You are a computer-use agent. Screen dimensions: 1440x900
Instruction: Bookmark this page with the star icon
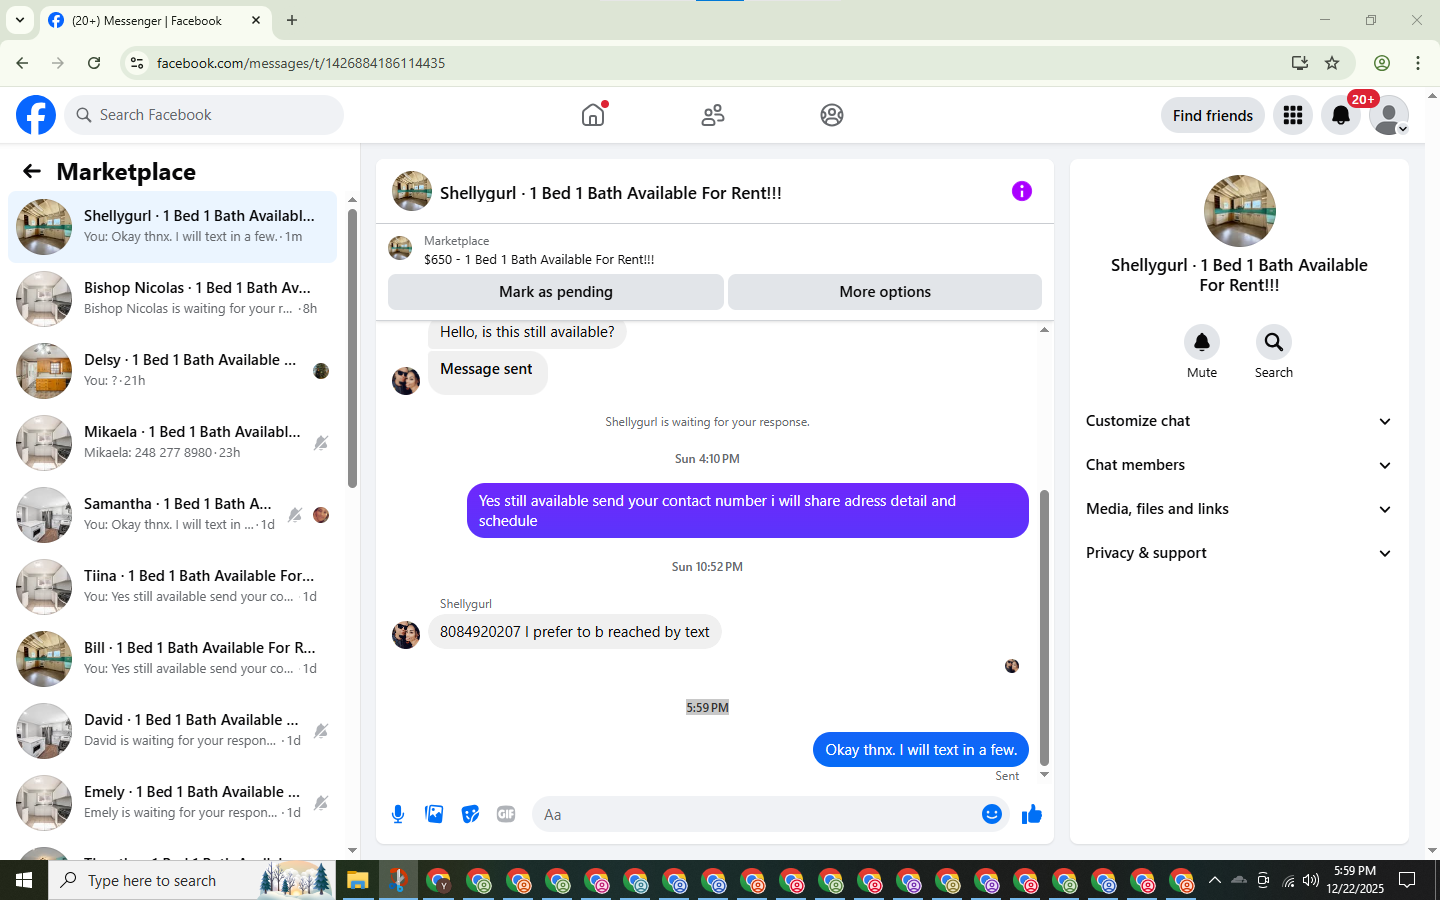click(x=1332, y=63)
